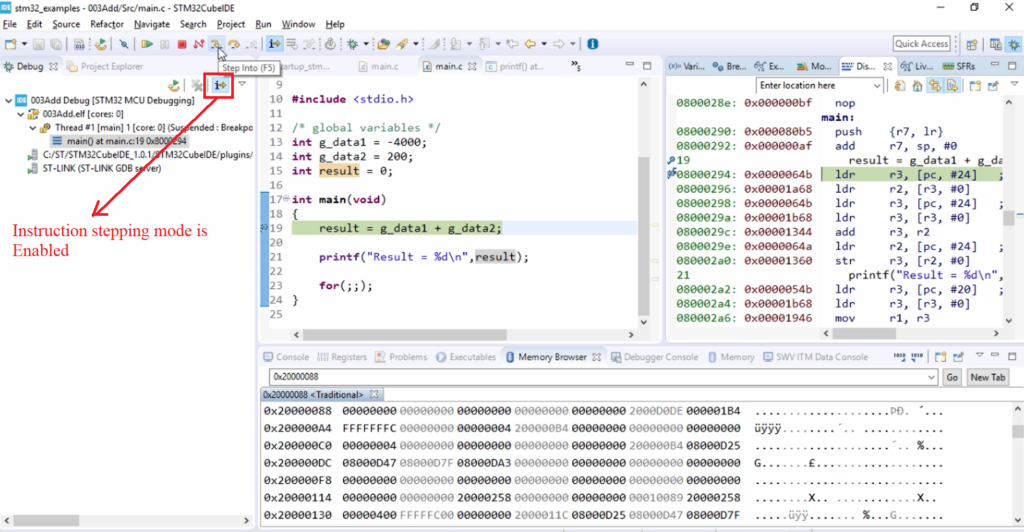Viewport: 1024px width, 532px height.
Task: Click the Disconnect icon
Action: [199, 44]
